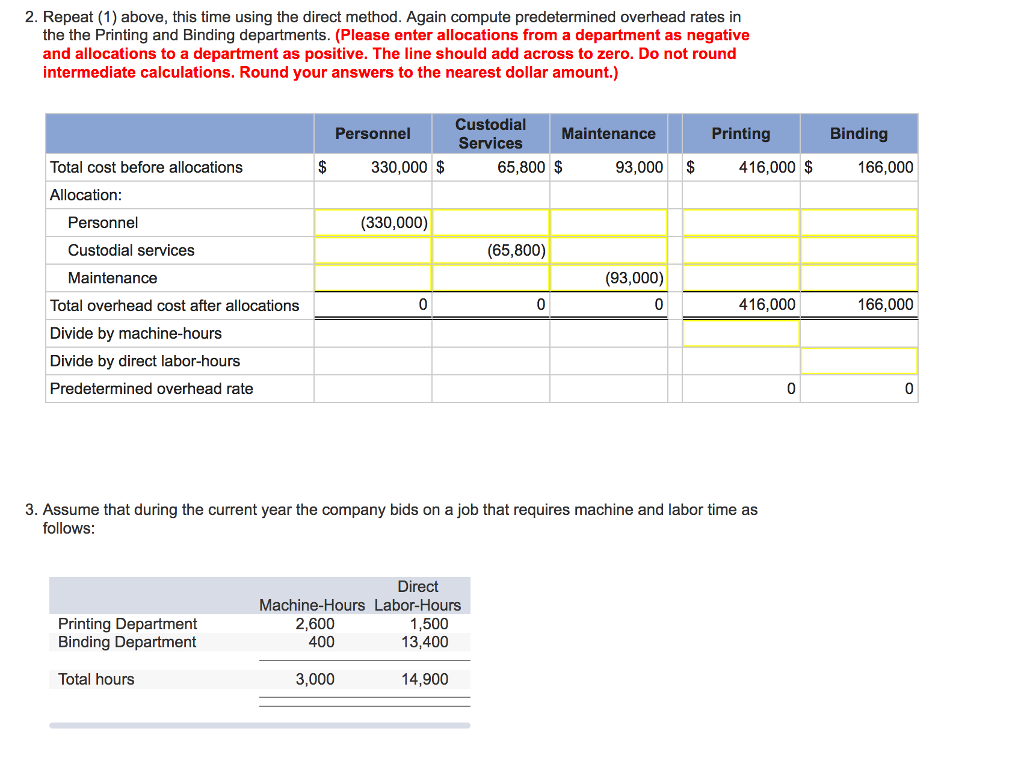Click the Printing column header
The height and width of the screenshot is (758, 1024).
click(741, 134)
